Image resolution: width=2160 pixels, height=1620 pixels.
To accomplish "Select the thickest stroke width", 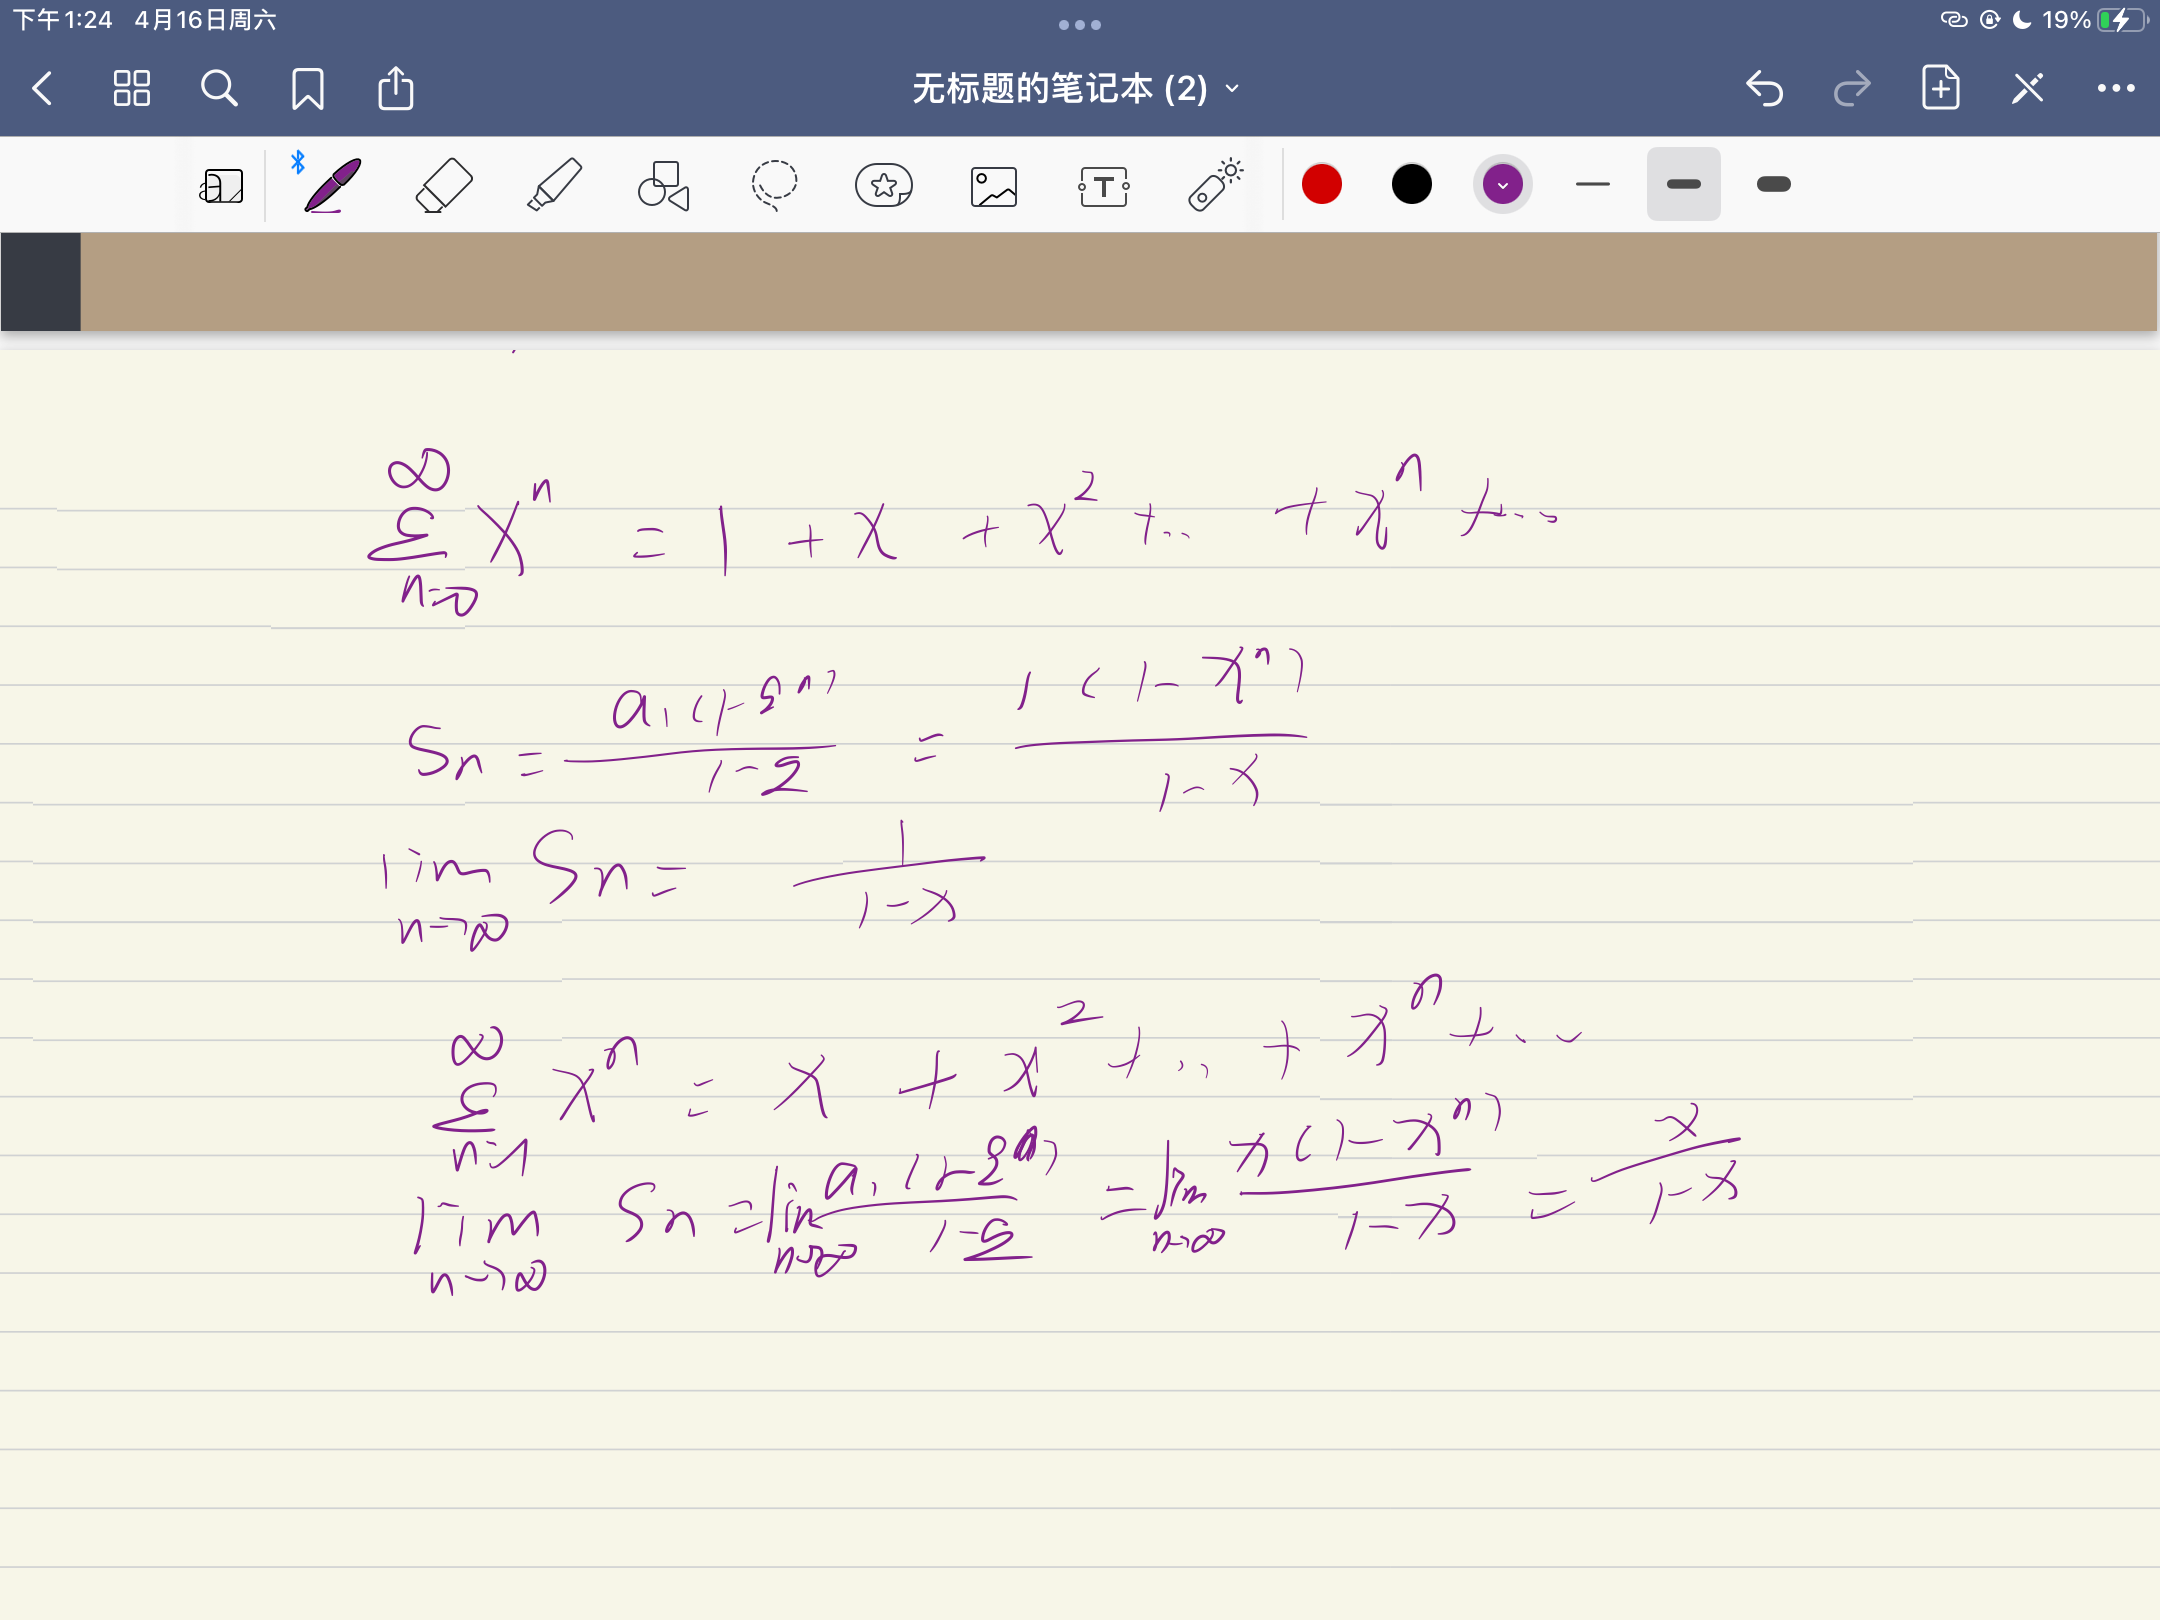I will pyautogui.click(x=1773, y=184).
